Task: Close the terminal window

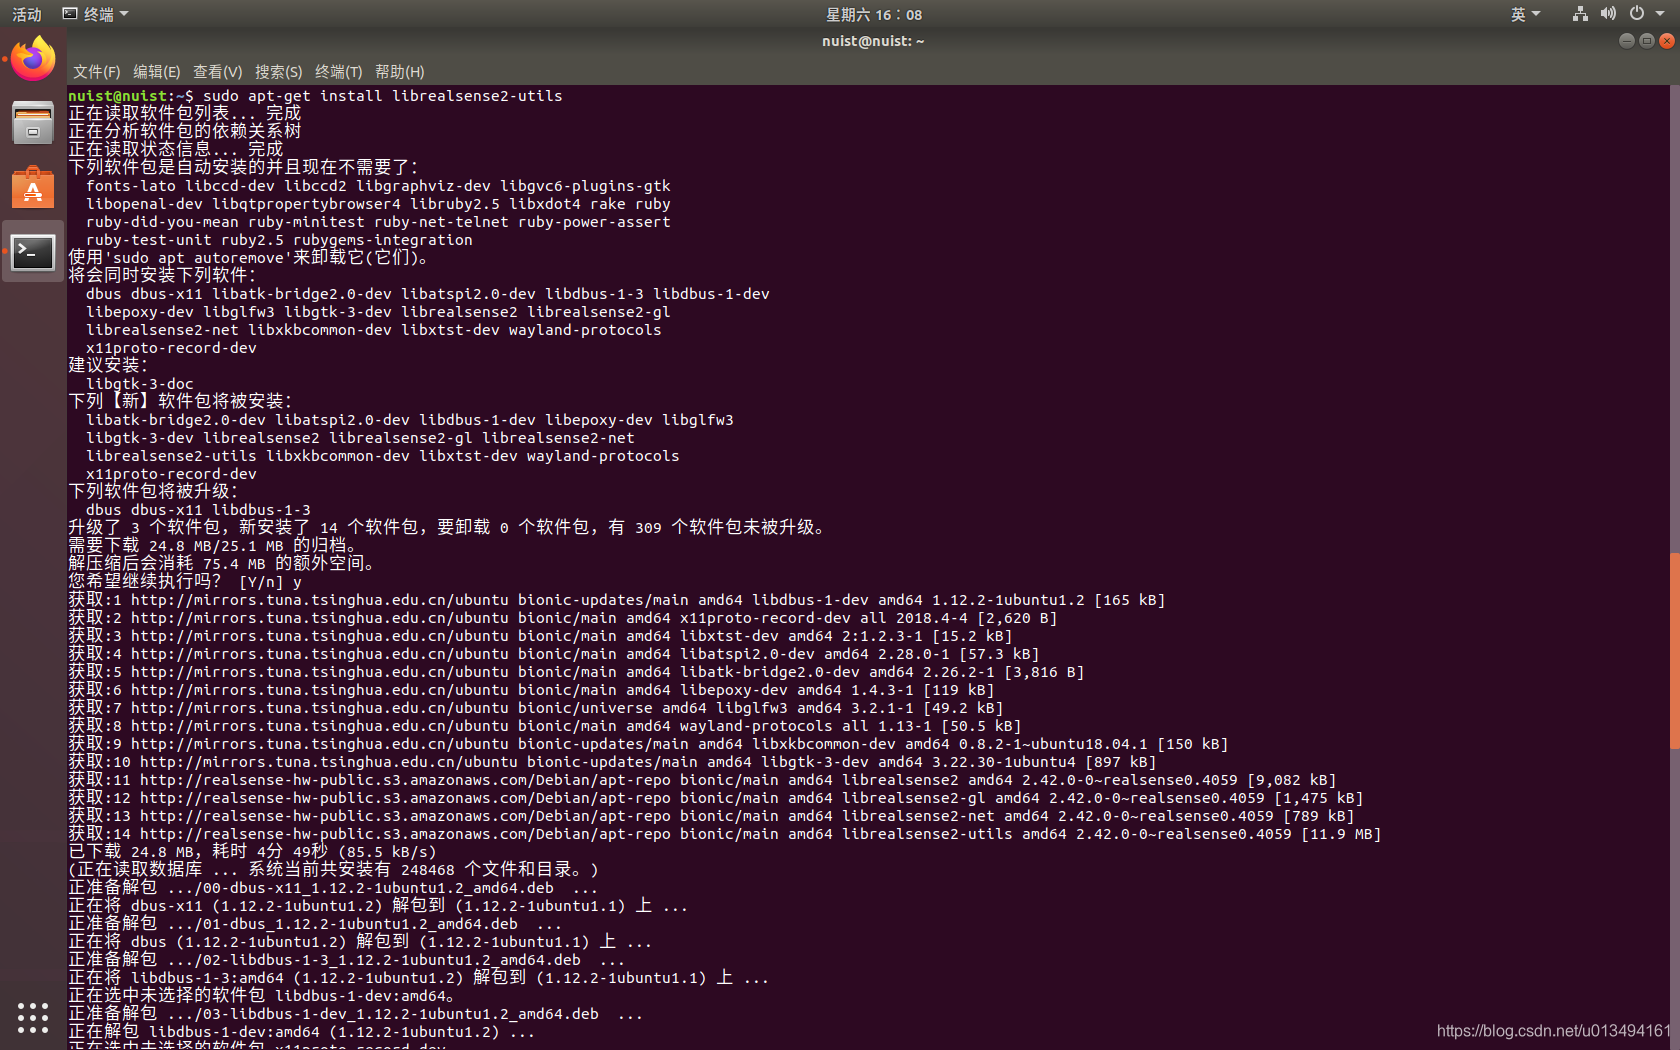Action: 1667,41
